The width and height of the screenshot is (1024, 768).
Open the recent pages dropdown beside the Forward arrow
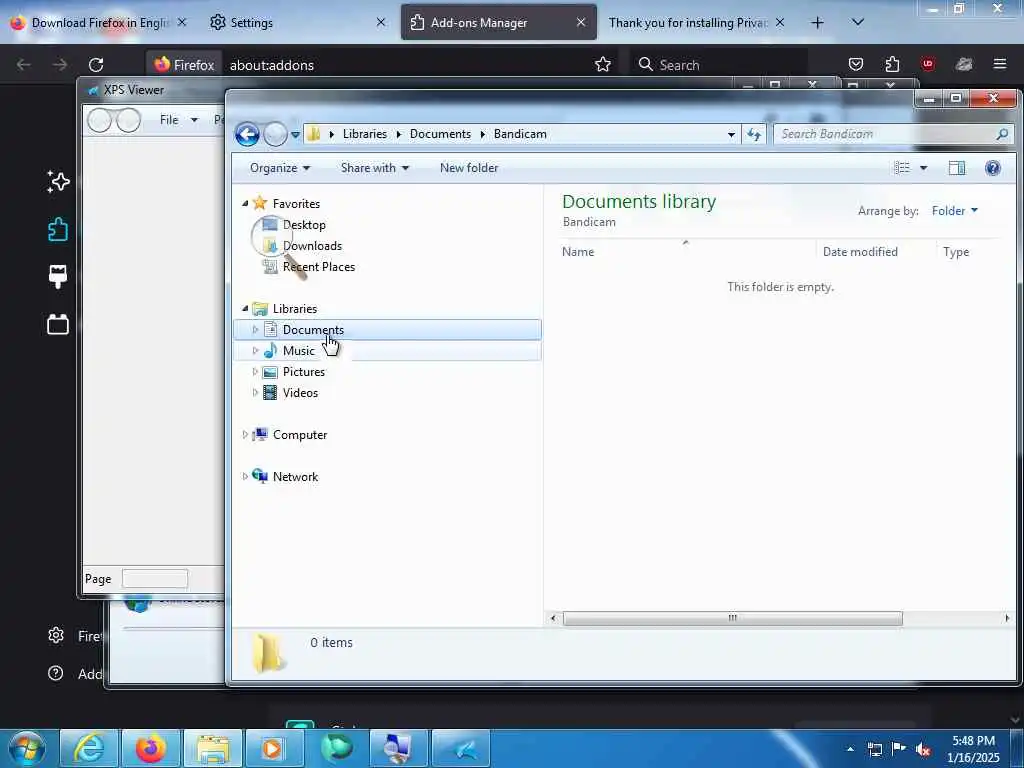[x=295, y=135]
